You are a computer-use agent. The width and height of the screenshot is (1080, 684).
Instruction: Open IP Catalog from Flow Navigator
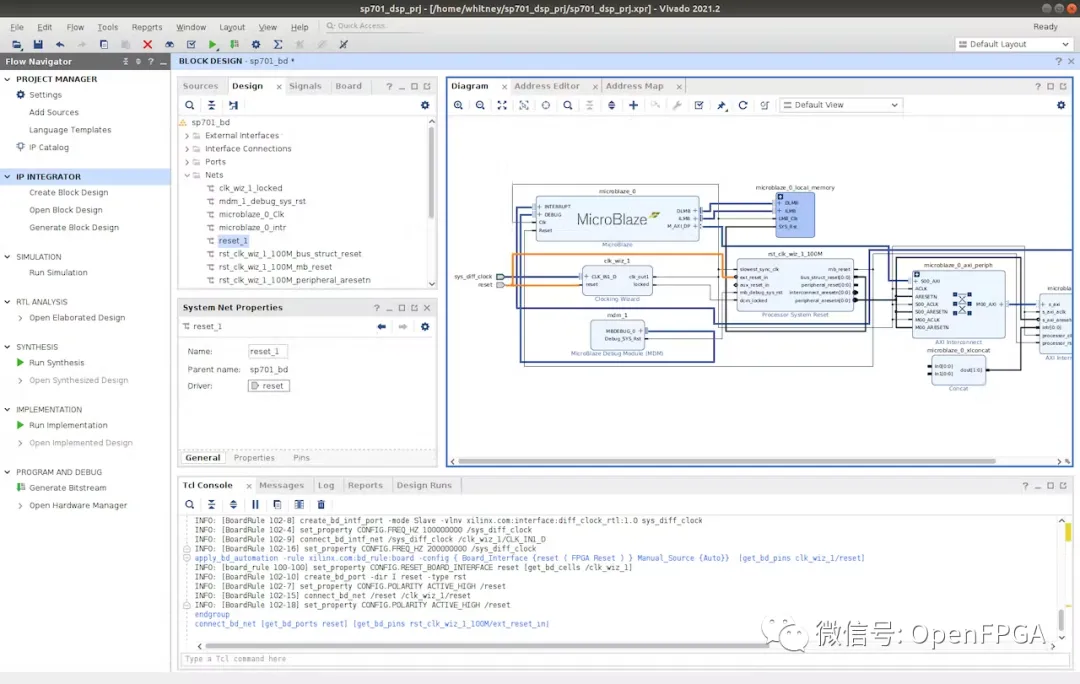click(49, 147)
